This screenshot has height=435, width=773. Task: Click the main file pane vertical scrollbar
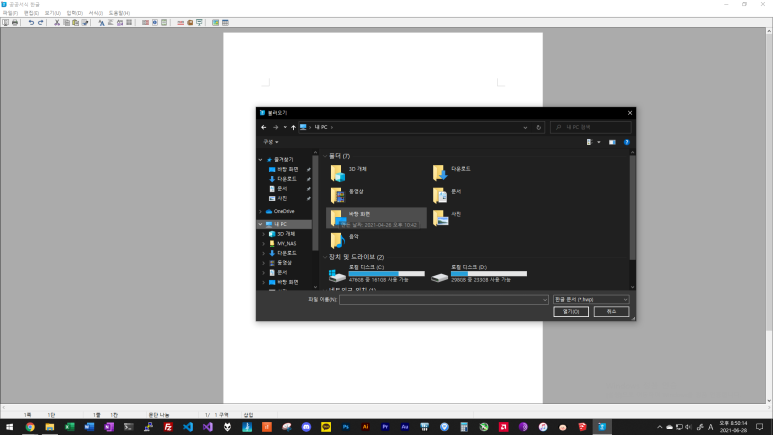pos(632,207)
